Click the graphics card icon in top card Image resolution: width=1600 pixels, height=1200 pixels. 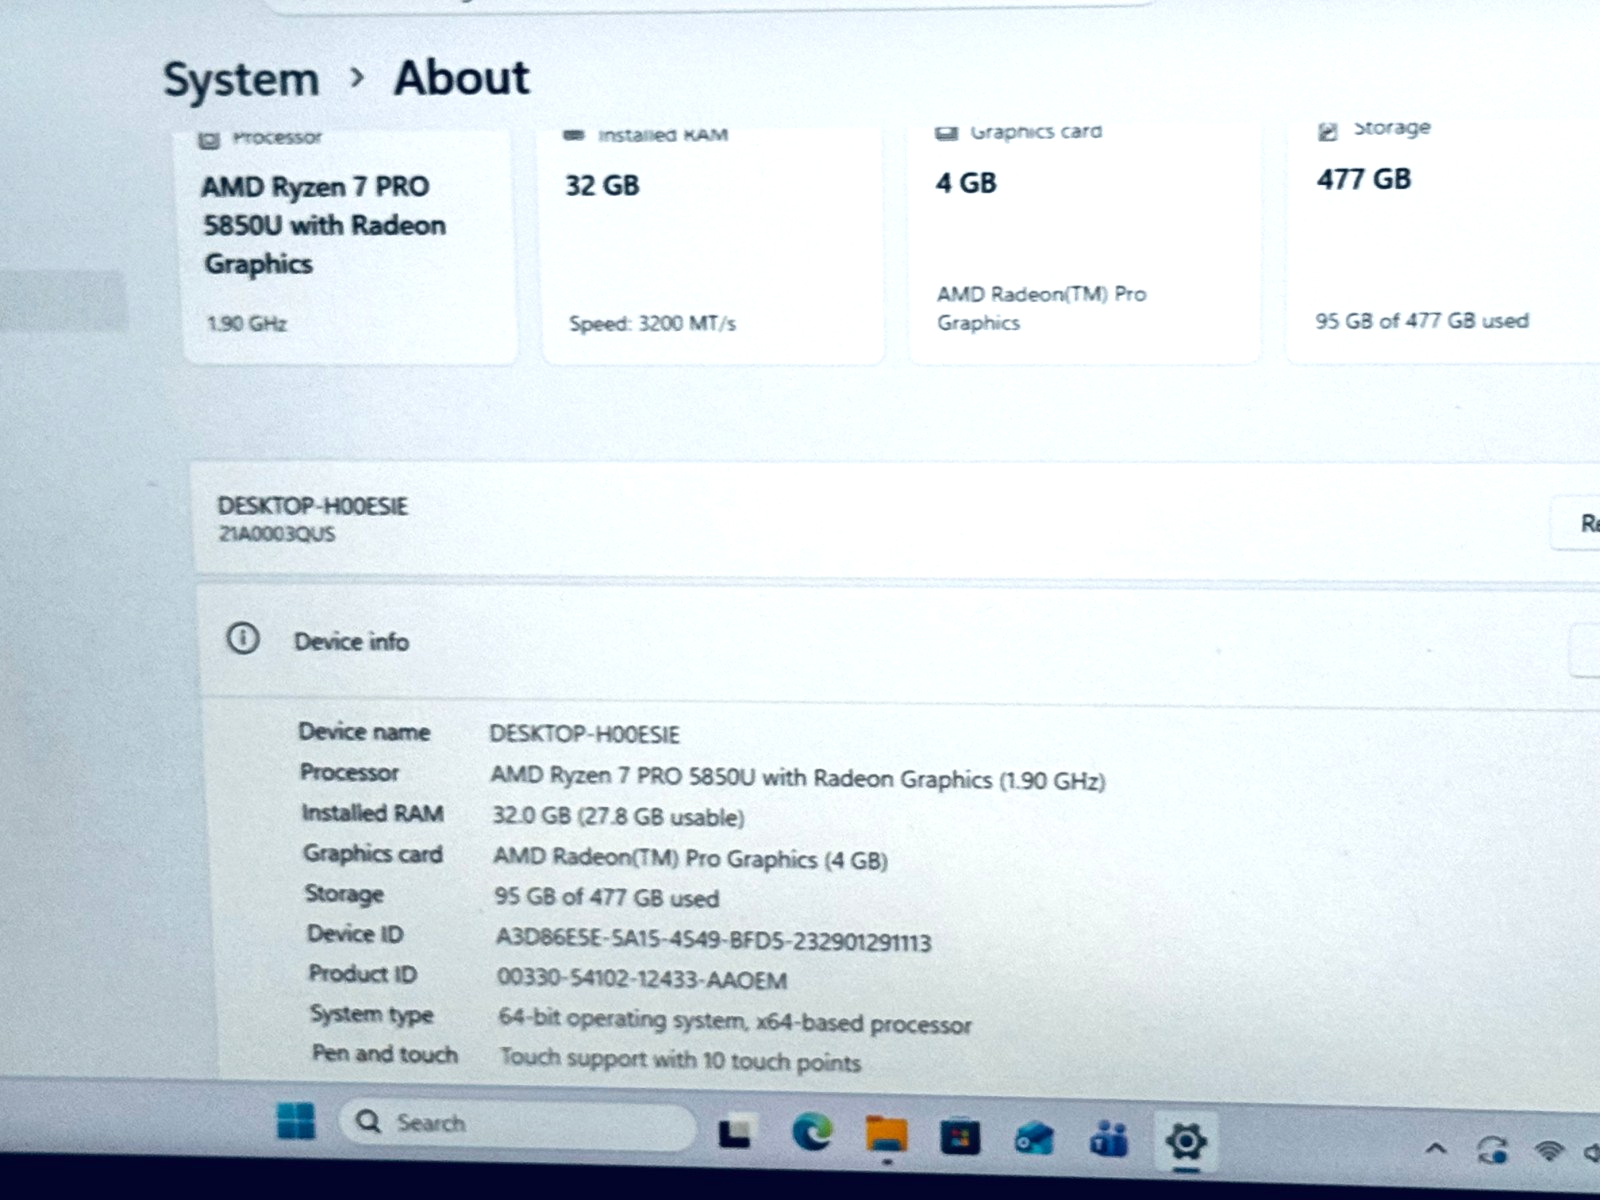(x=946, y=133)
